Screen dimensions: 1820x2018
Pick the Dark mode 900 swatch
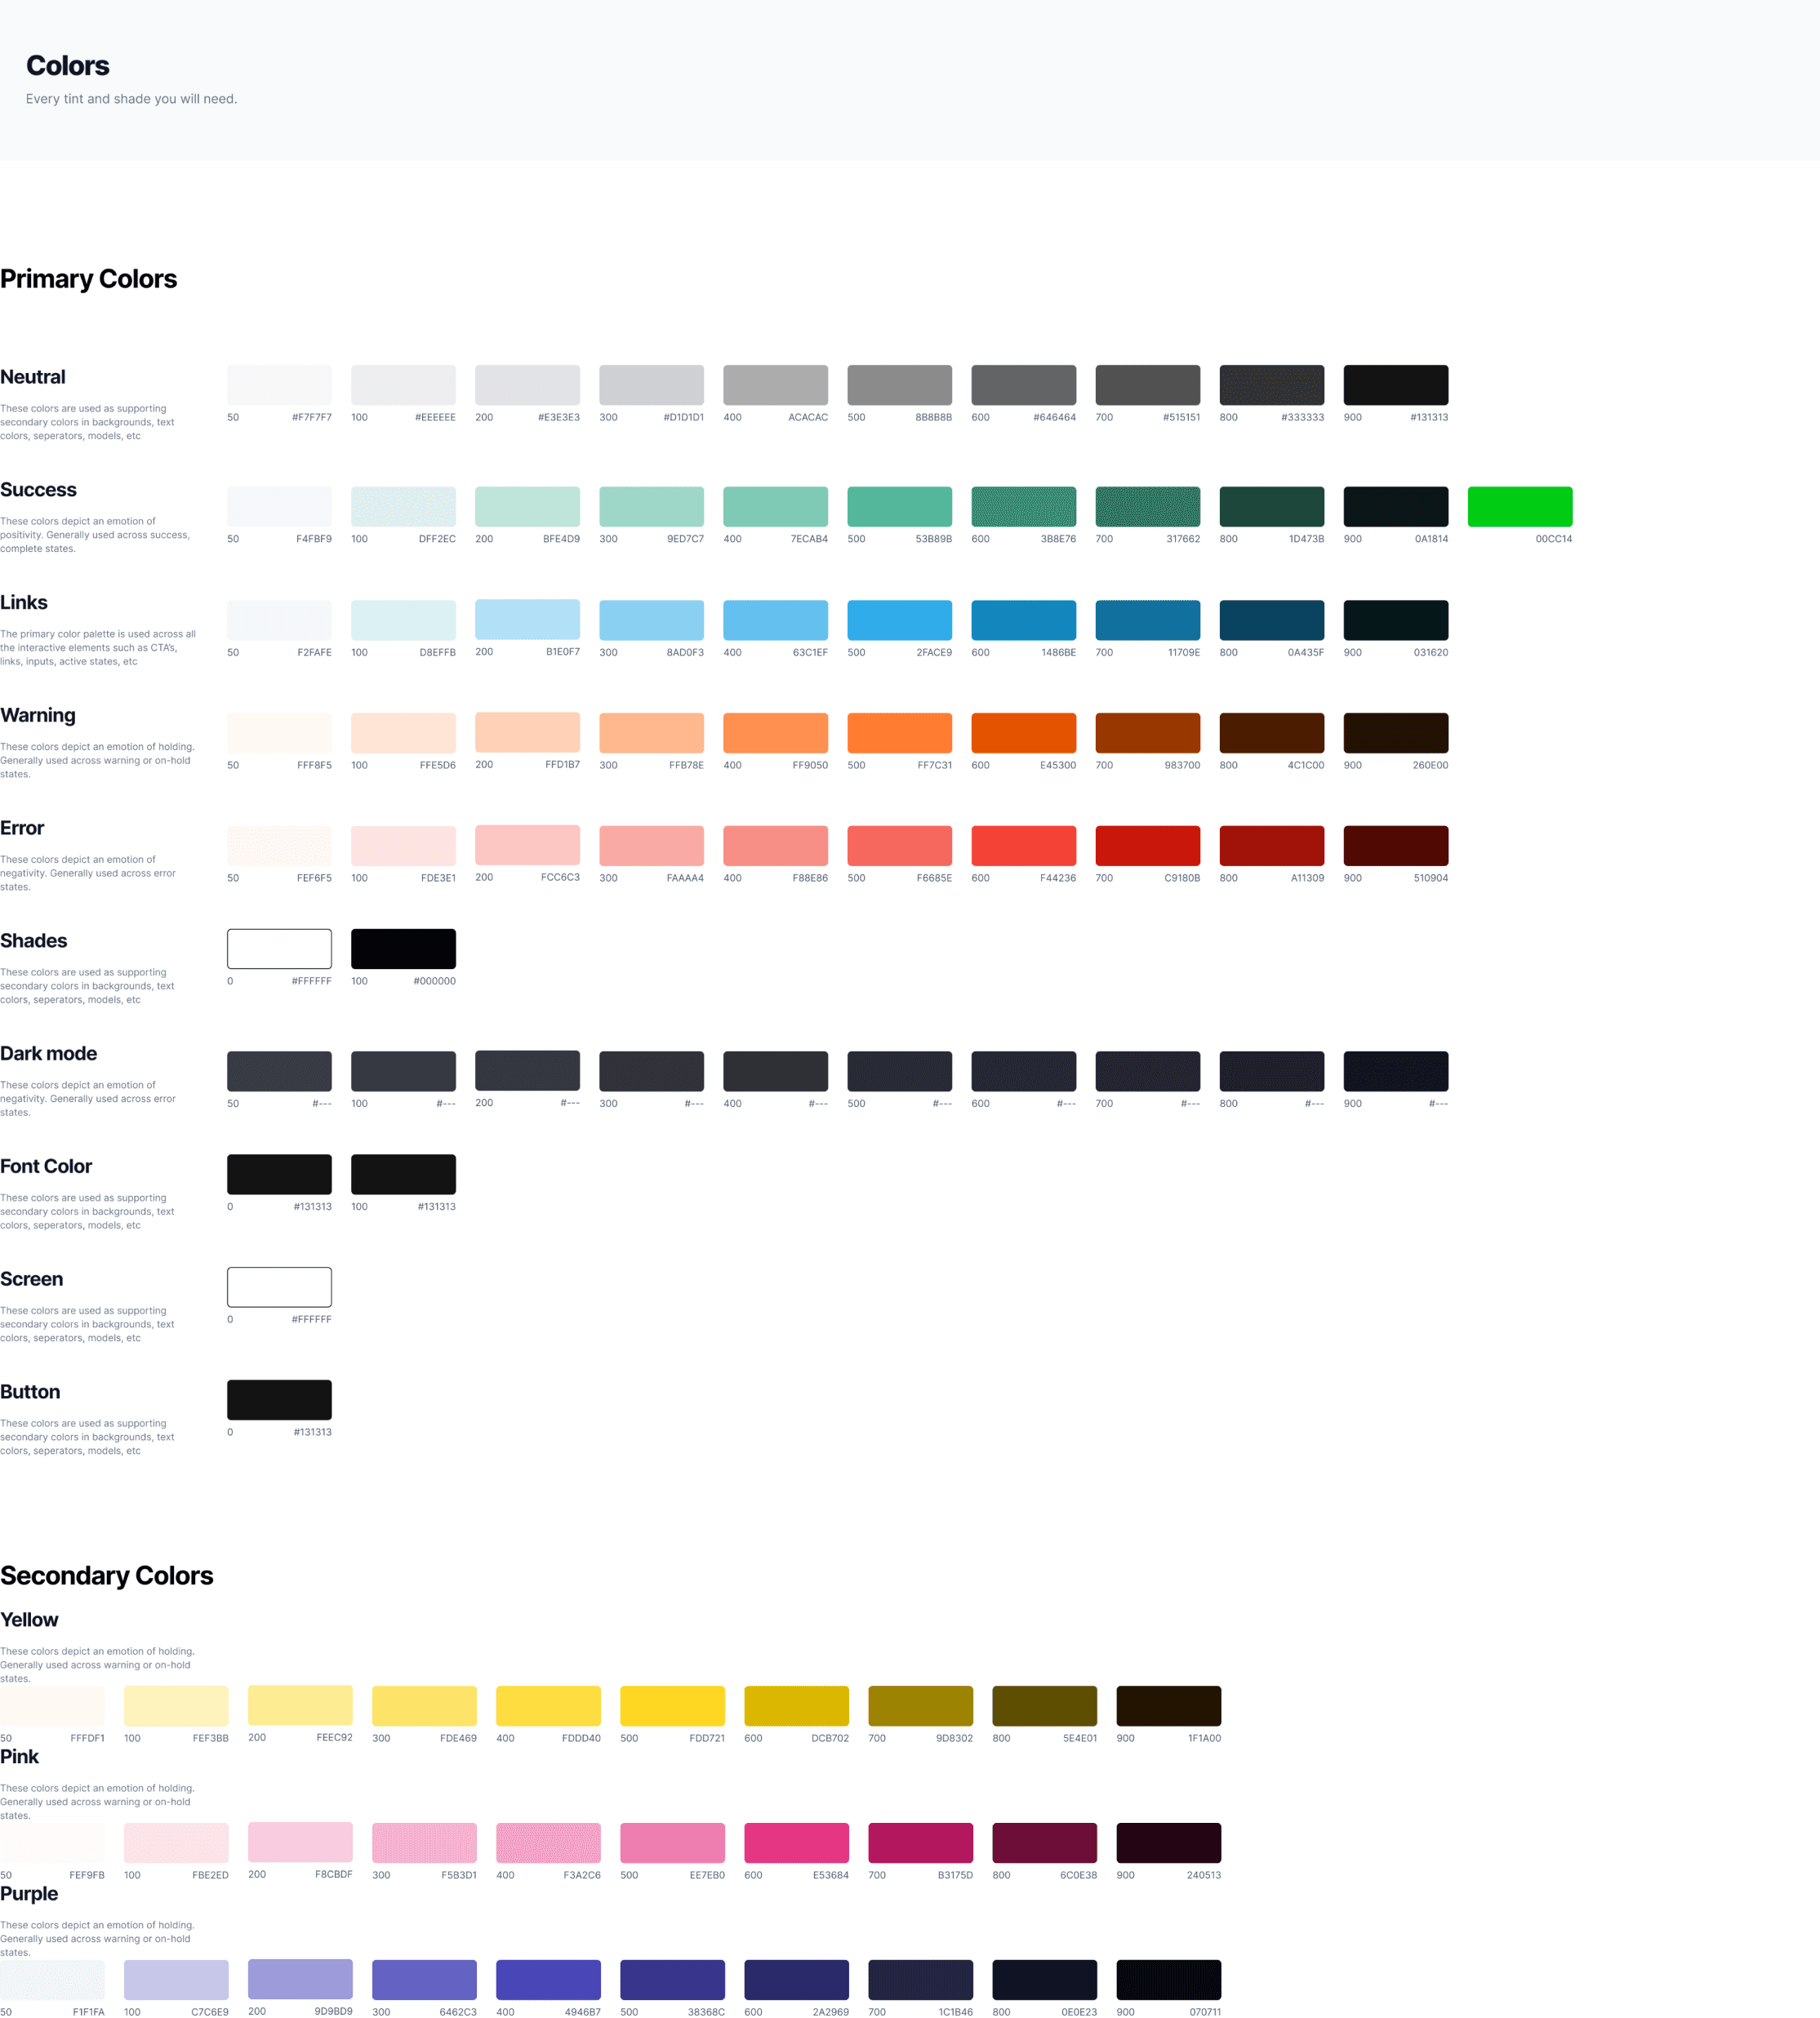[x=1395, y=1071]
